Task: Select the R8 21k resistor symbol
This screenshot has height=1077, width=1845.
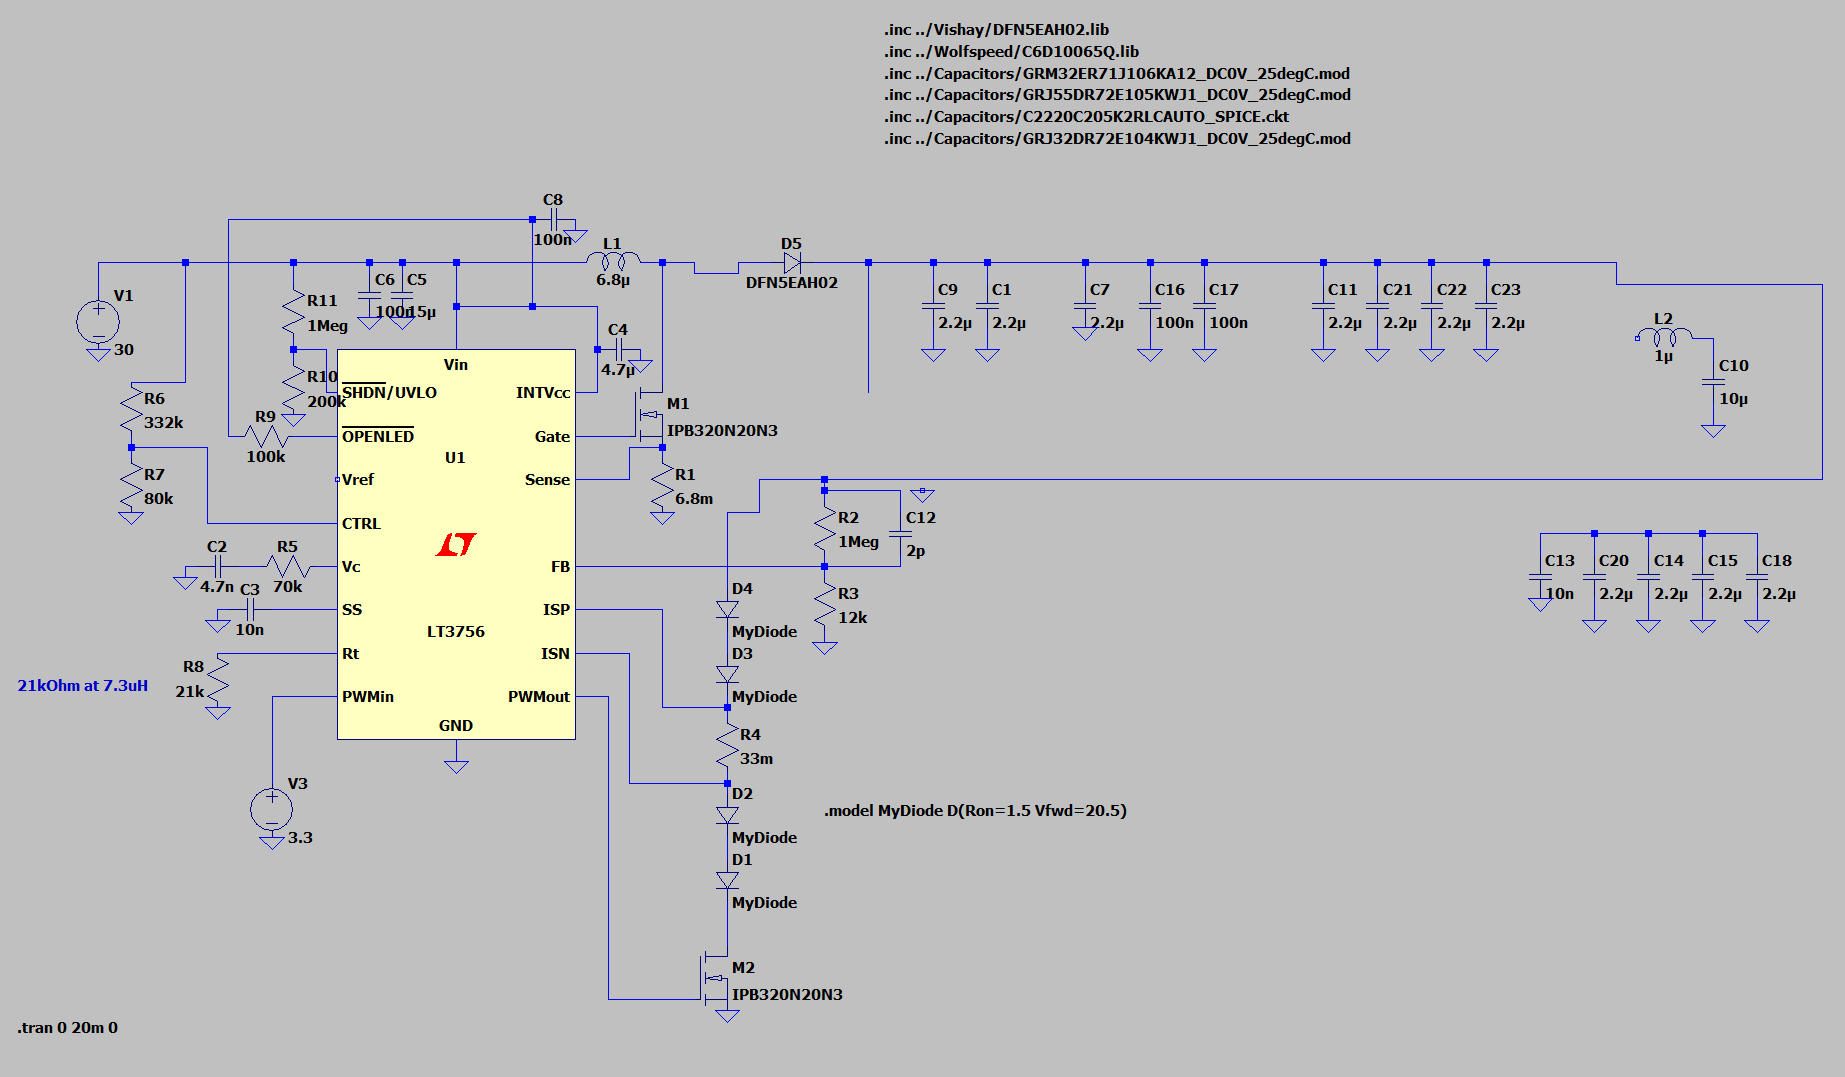Action: click(217, 680)
